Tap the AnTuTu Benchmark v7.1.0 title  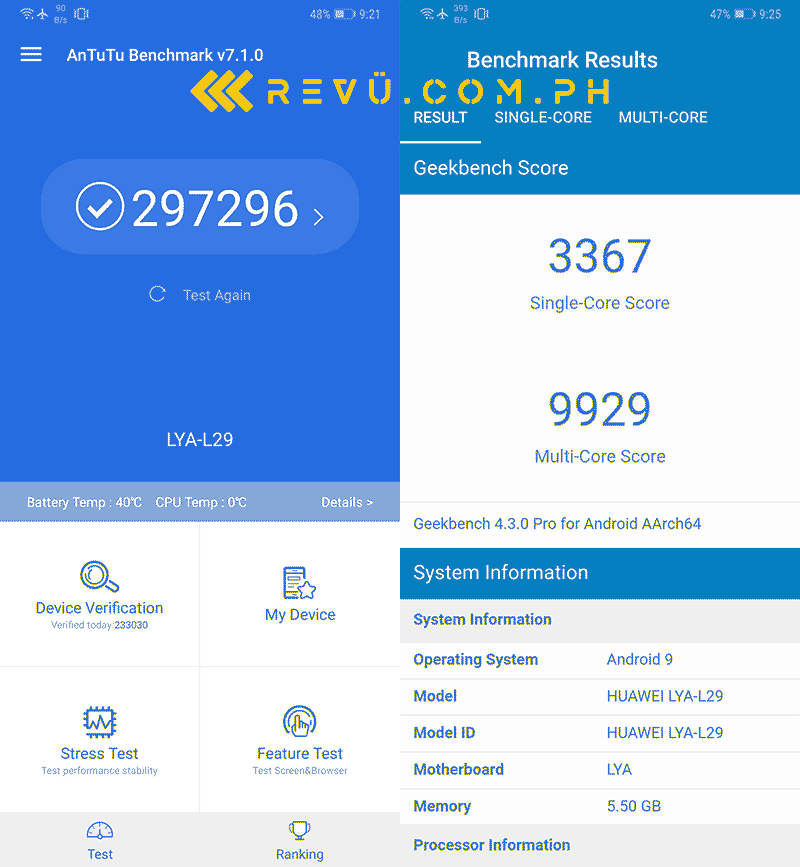[165, 55]
